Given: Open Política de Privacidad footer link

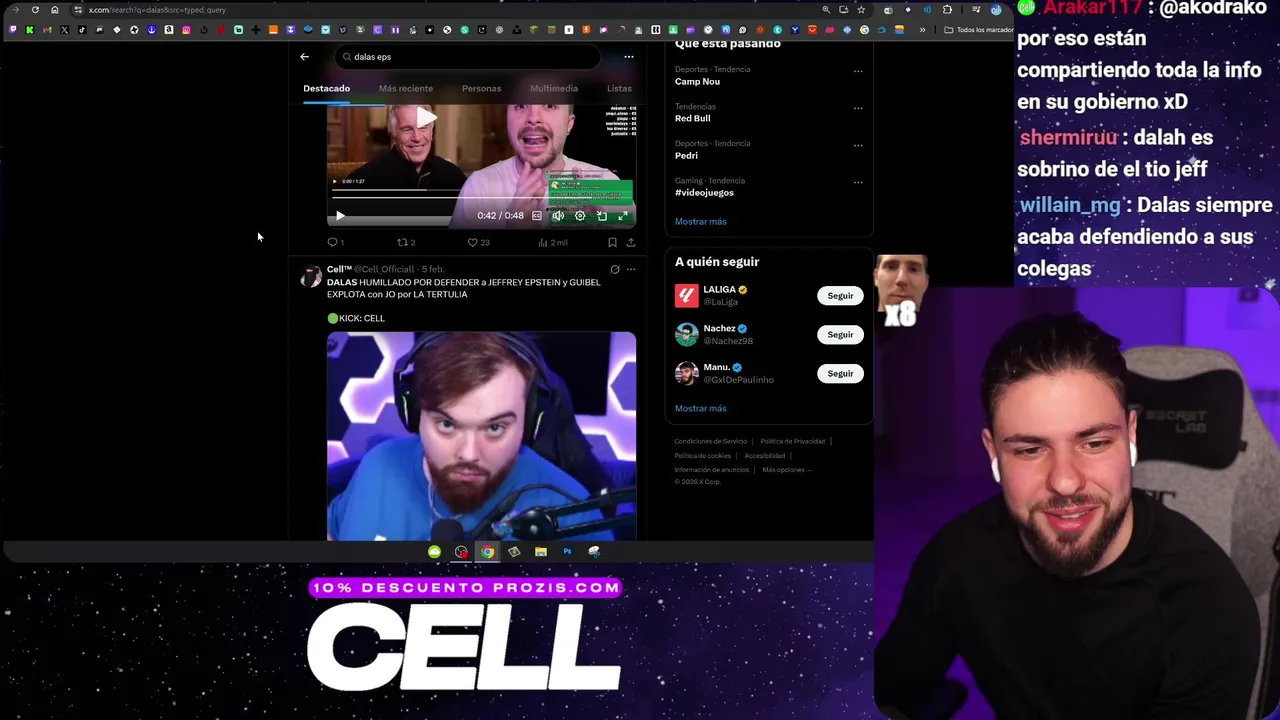Looking at the screenshot, I should pos(792,441).
